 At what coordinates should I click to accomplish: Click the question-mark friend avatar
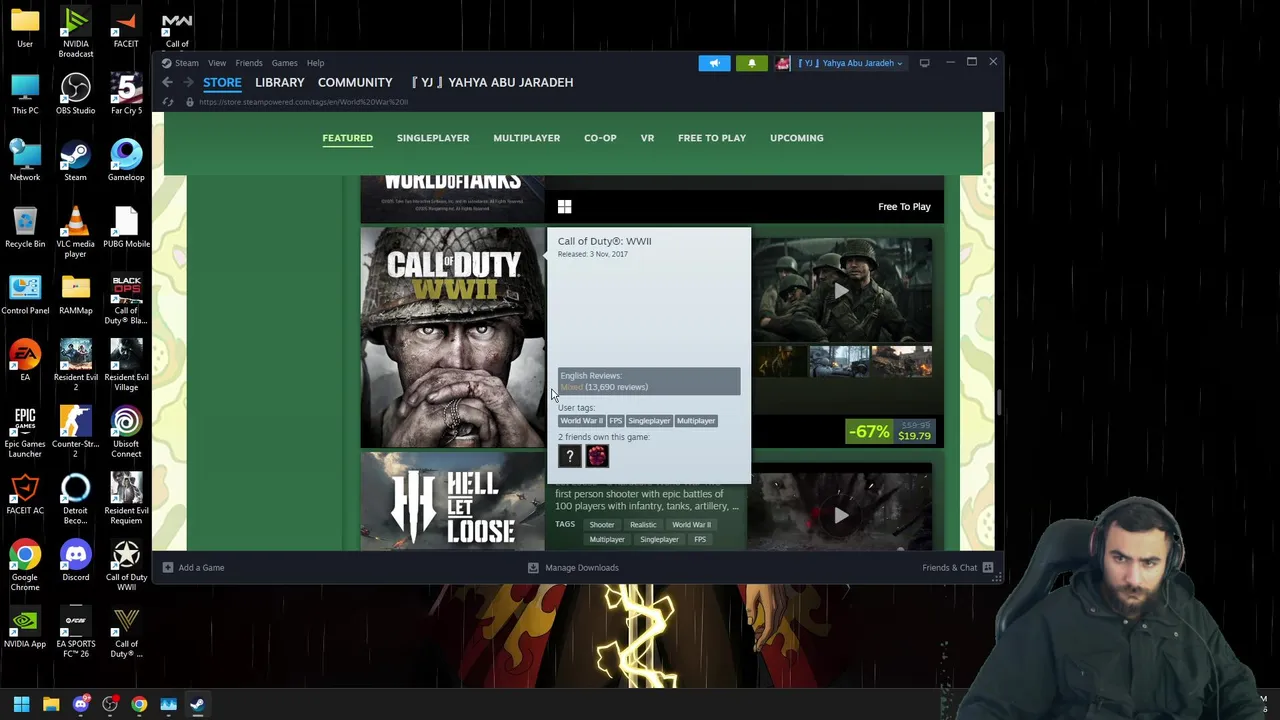[569, 456]
